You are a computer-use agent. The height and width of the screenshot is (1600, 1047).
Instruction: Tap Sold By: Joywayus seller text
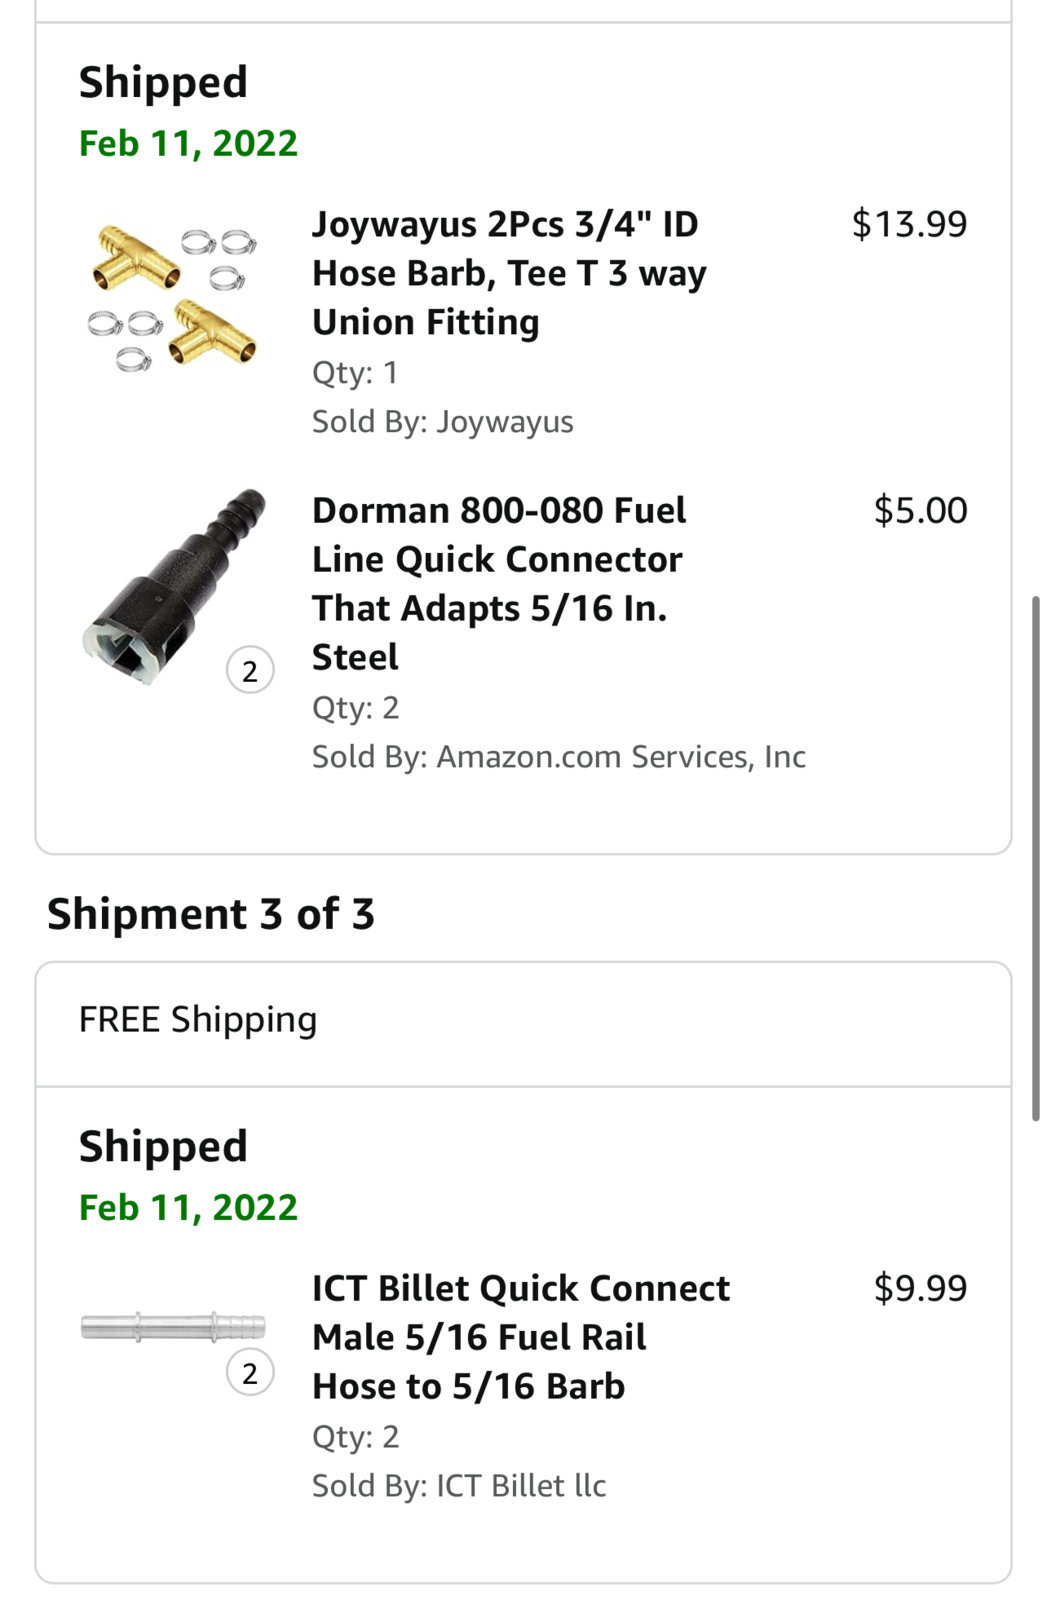pos(443,422)
